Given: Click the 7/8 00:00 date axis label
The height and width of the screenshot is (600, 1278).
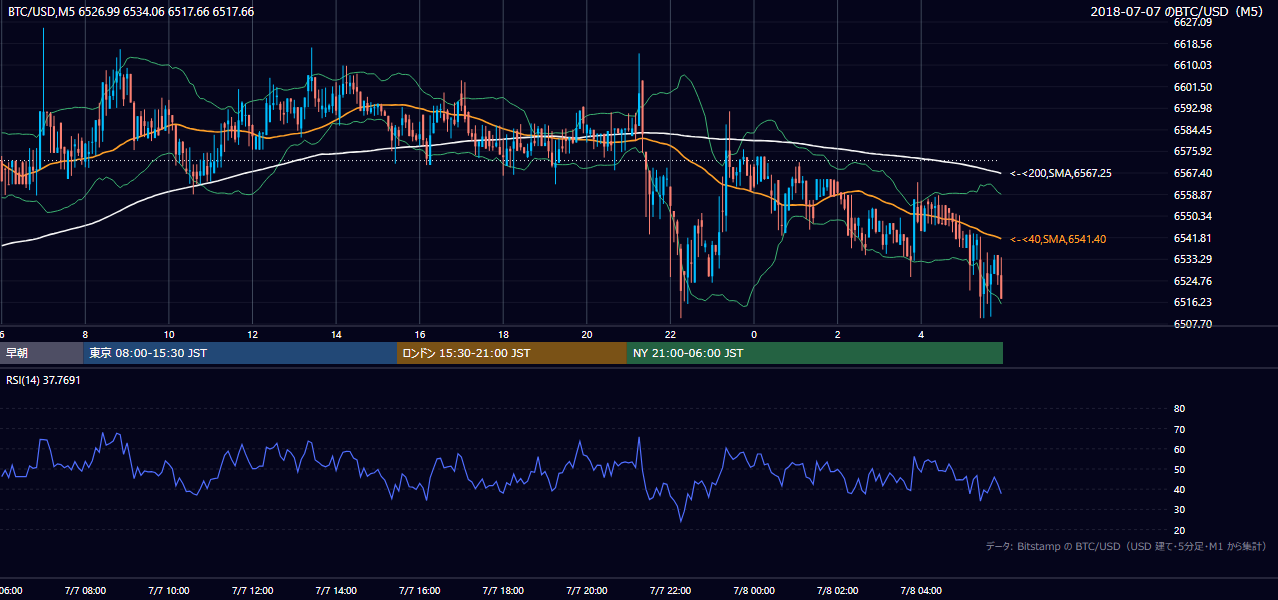Looking at the screenshot, I should point(754,591).
